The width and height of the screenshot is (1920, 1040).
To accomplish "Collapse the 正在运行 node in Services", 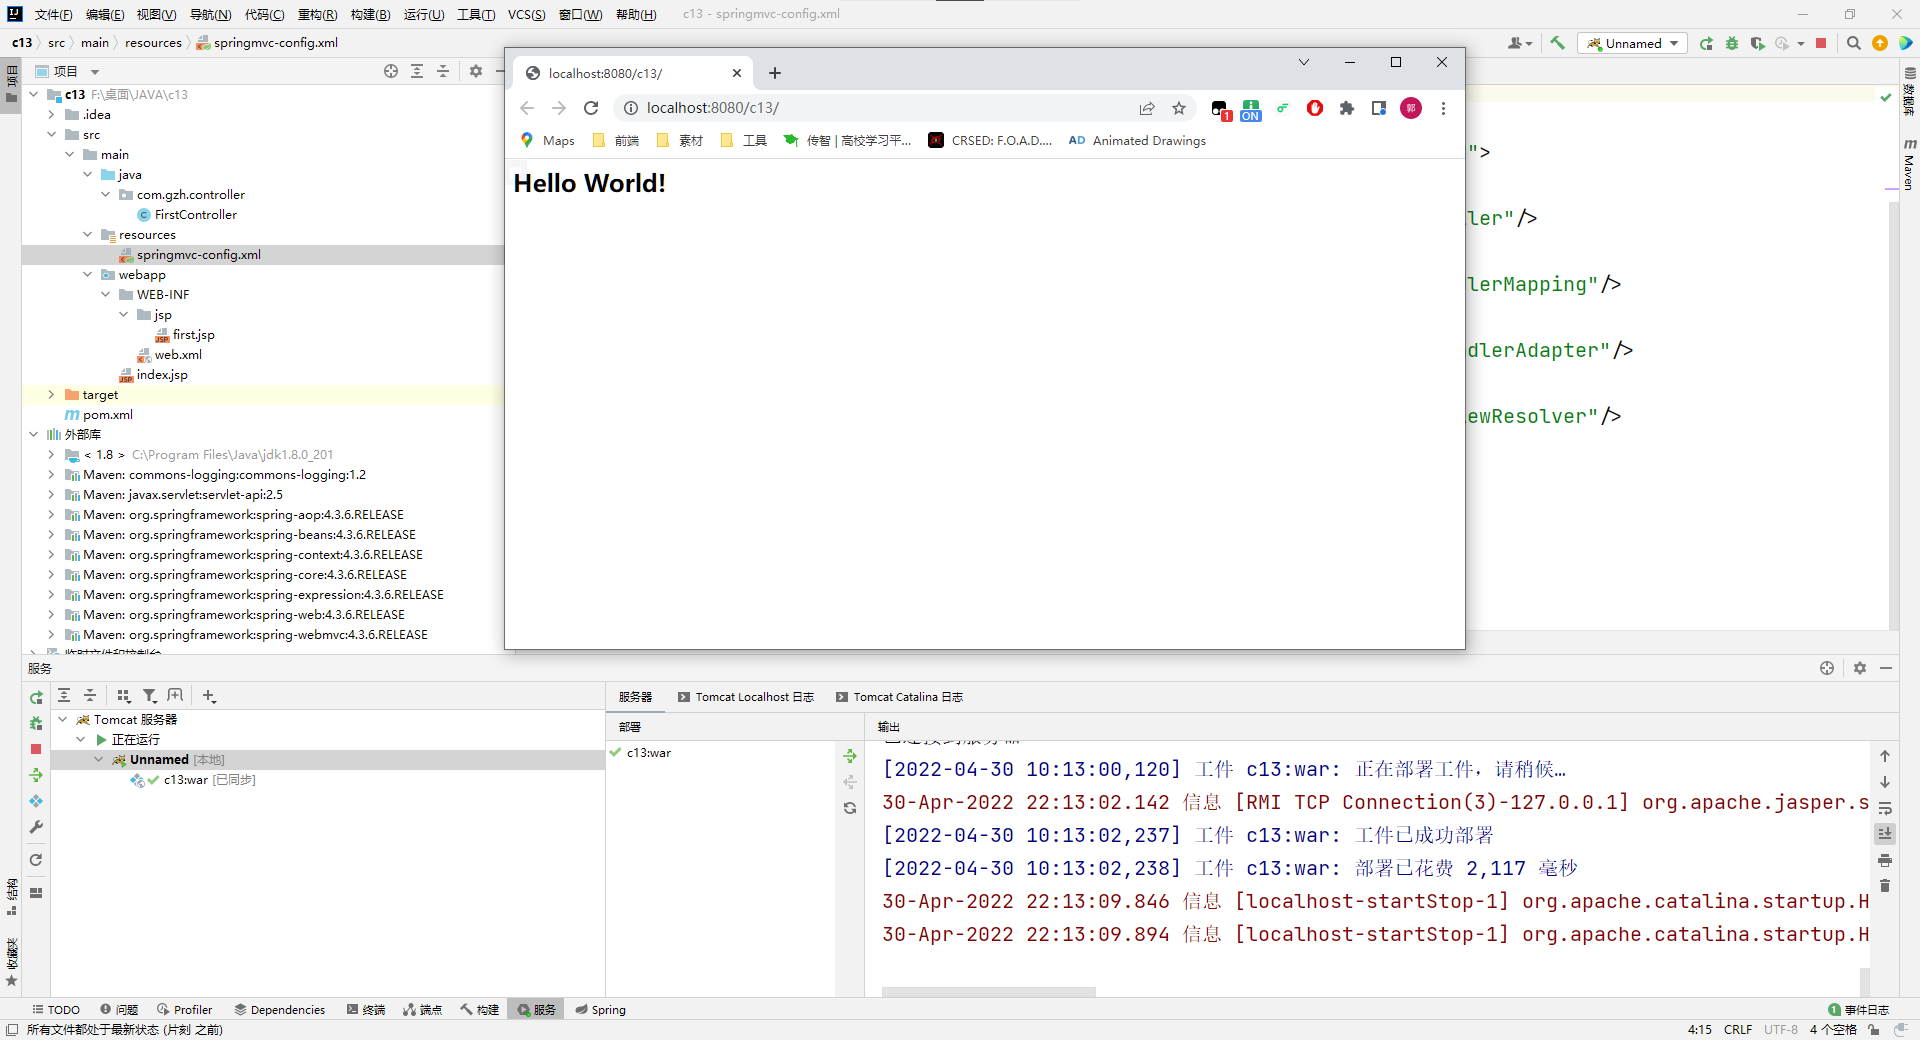I will [x=81, y=740].
